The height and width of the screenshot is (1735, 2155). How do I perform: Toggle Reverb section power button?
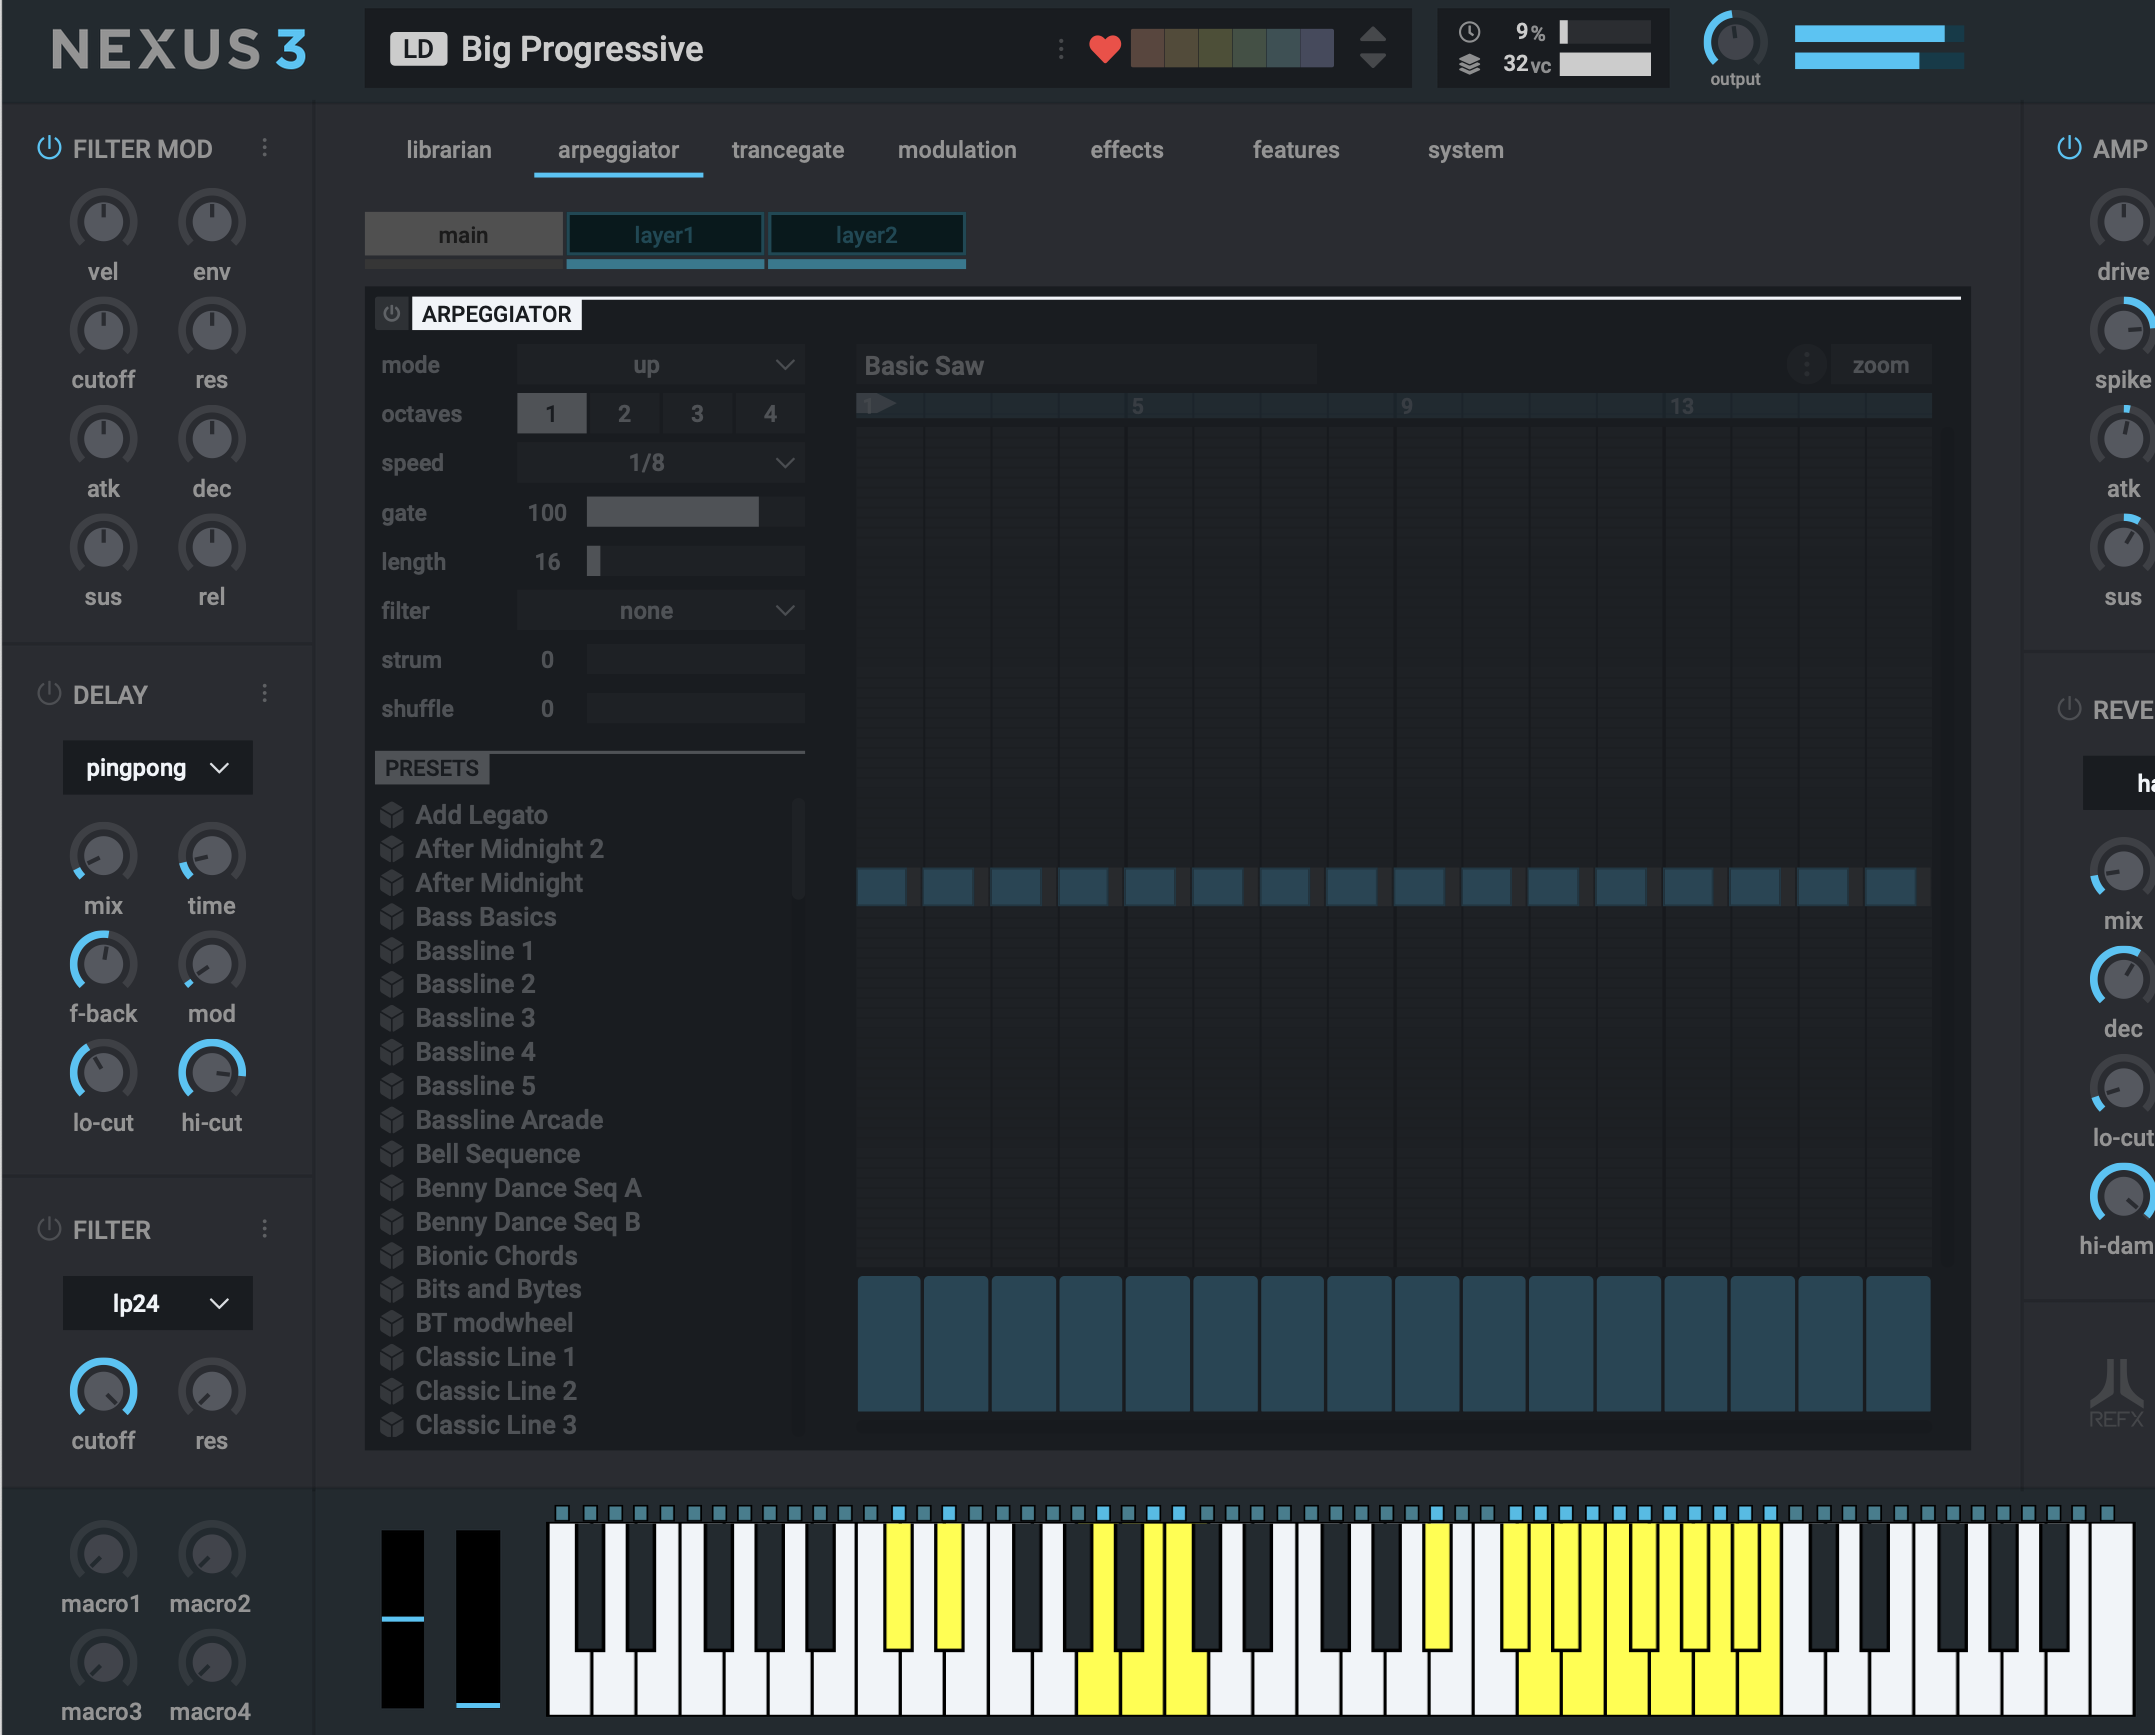(x=2069, y=709)
